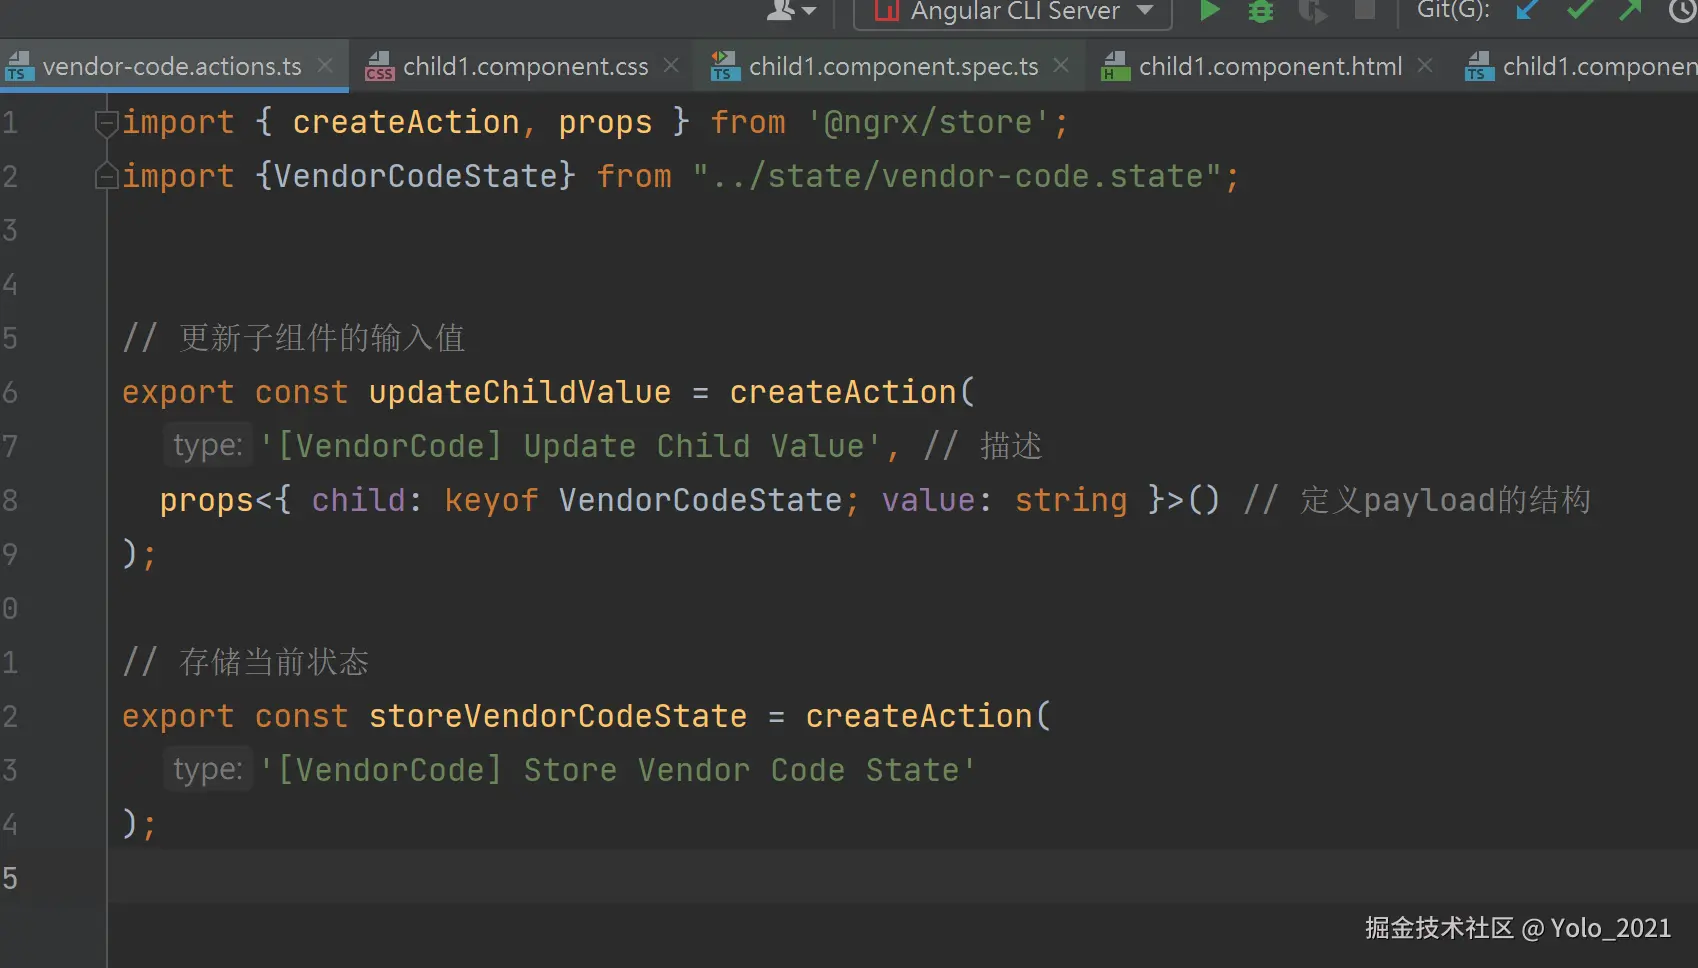Click the type: inlay hint before 'Store Vendor Code State'
The height and width of the screenshot is (968, 1698).
208,770
